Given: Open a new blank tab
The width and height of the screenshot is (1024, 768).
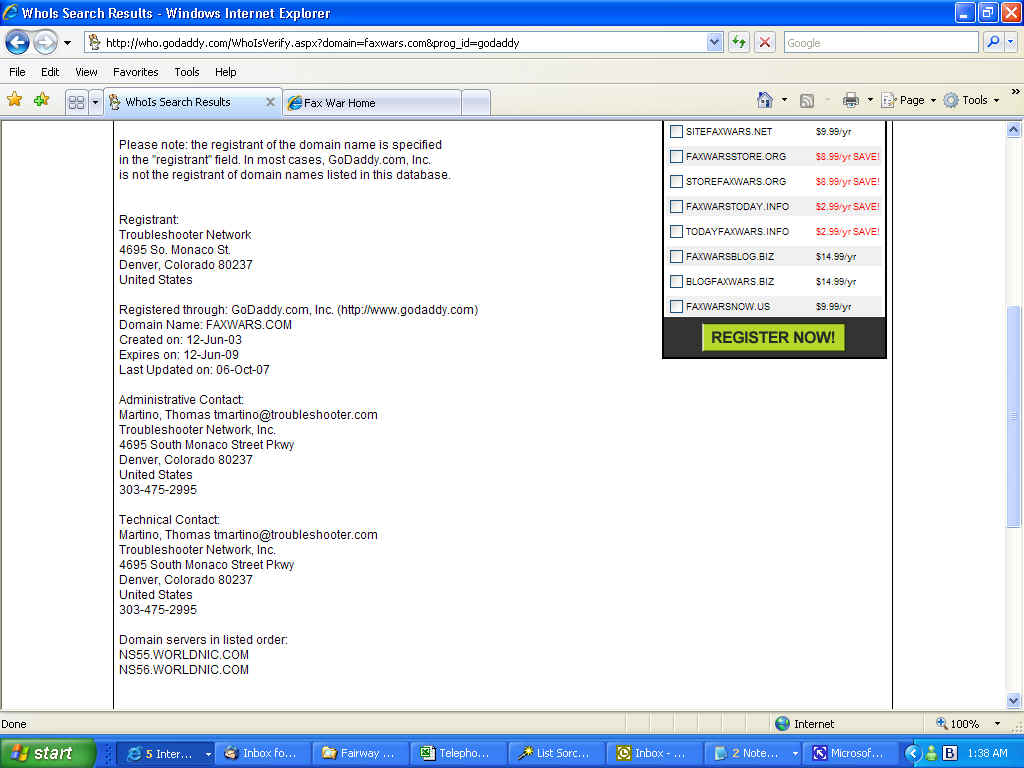Looking at the screenshot, I should point(475,103).
